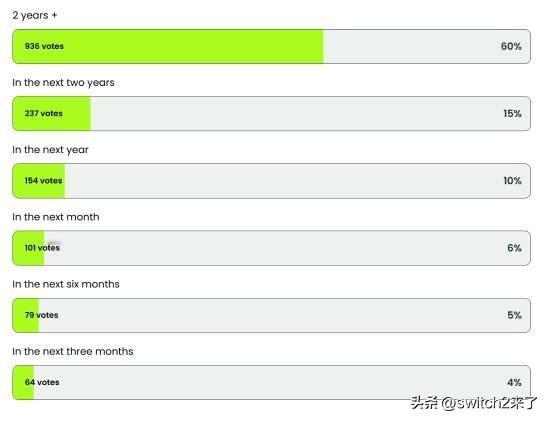
Task: Click the 15% percentage label
Action: click(512, 114)
